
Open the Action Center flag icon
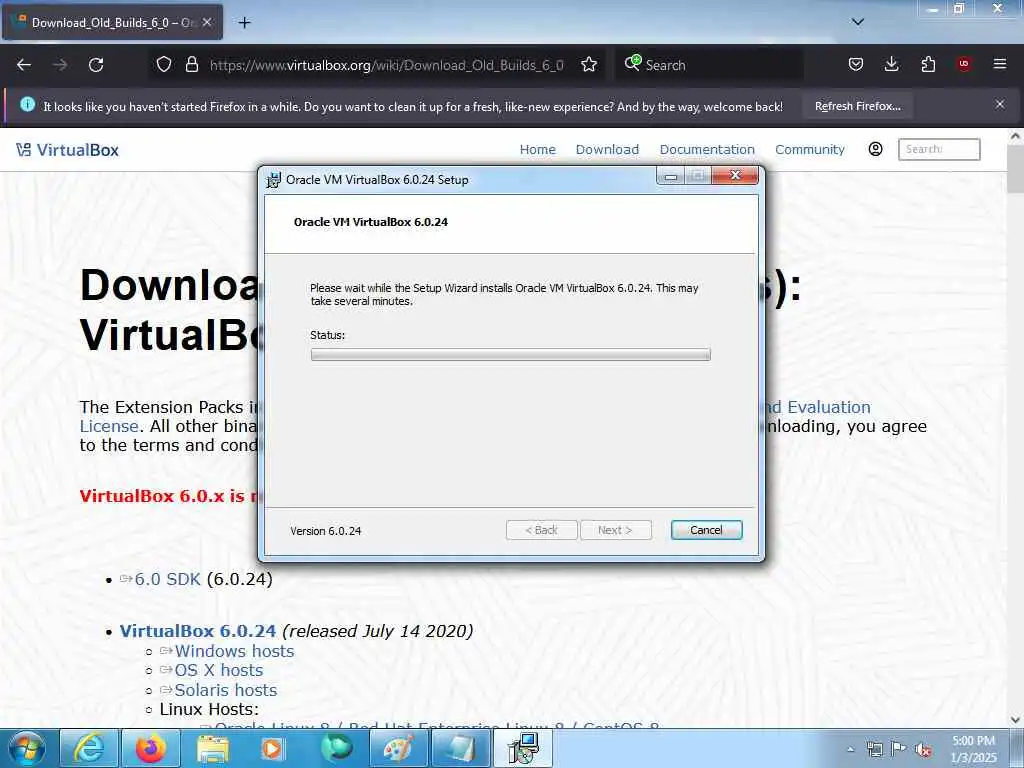click(899, 750)
